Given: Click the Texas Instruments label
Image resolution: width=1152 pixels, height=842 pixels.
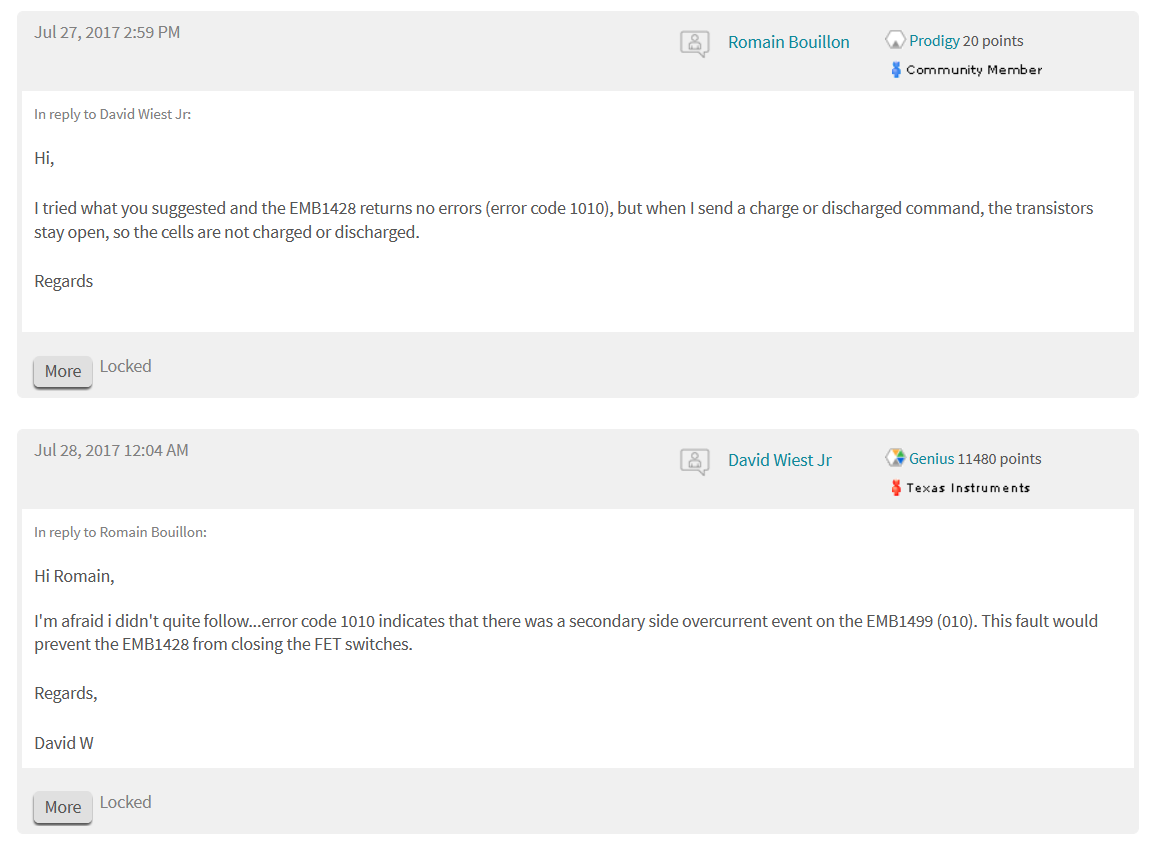Looking at the screenshot, I should pos(967,488).
